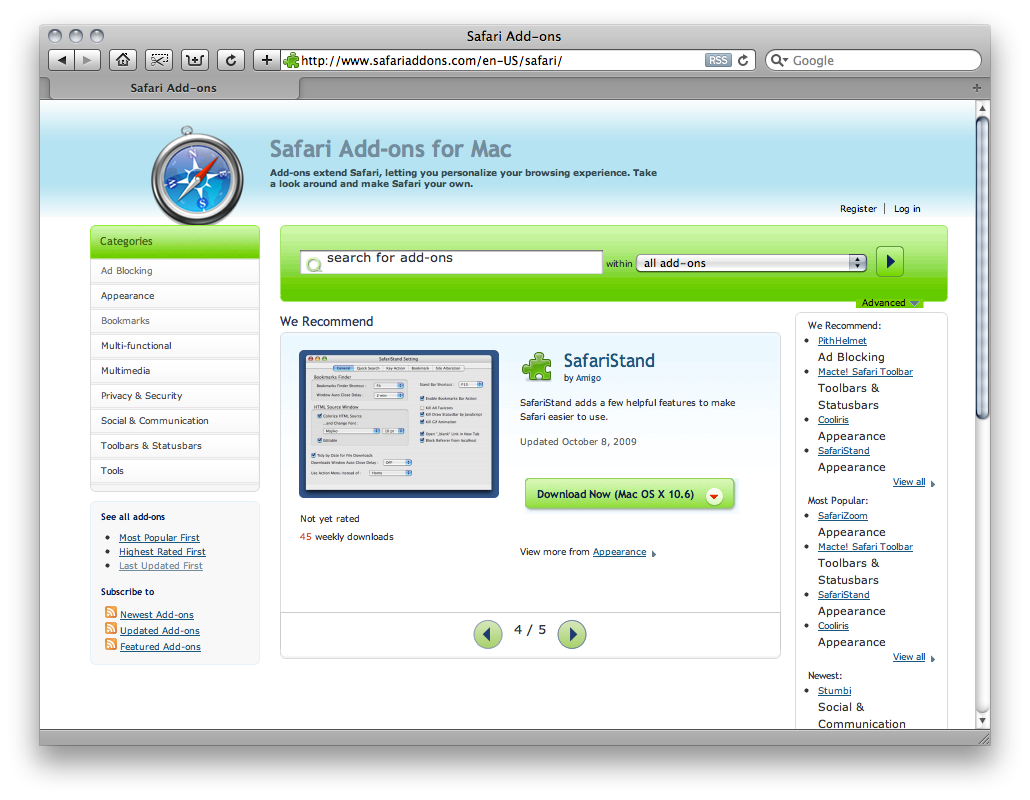Select the Privacy & Security category
This screenshot has width=1030, height=800.
pyautogui.click(x=140, y=395)
